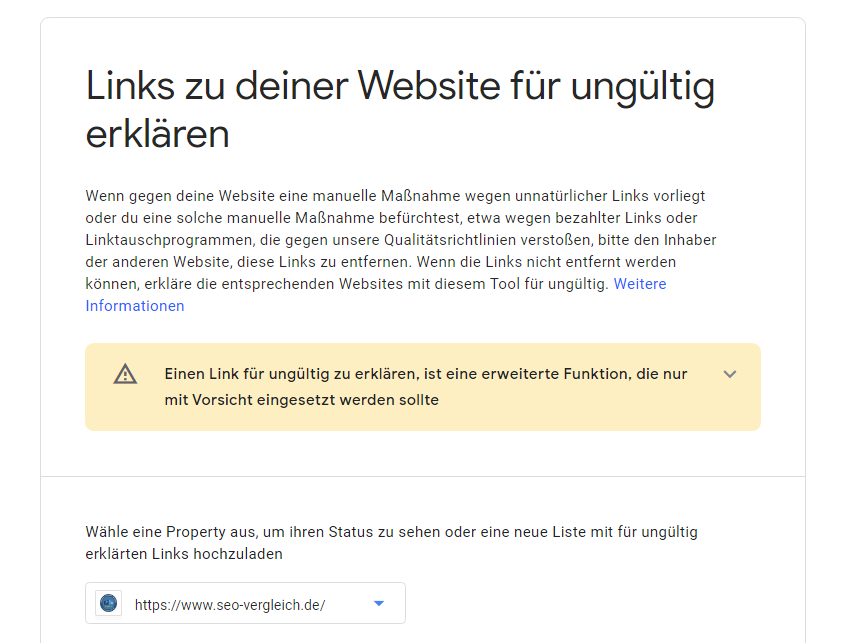The height and width of the screenshot is (643, 847).
Task: Click the seo-vergleich.de site favicon
Action: [109, 603]
